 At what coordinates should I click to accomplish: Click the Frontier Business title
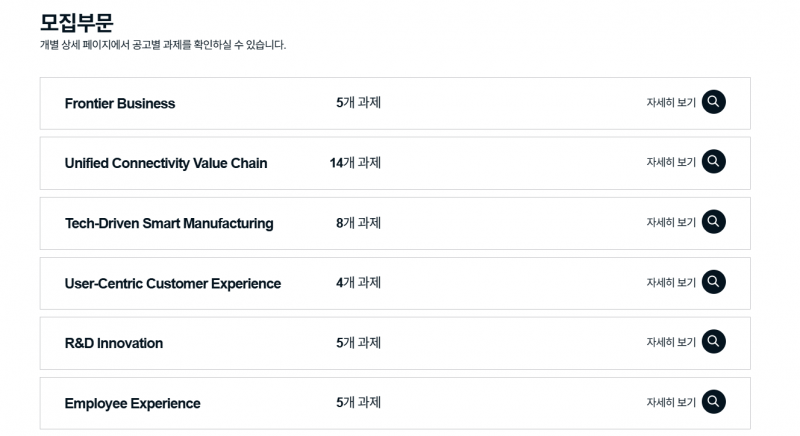point(120,103)
